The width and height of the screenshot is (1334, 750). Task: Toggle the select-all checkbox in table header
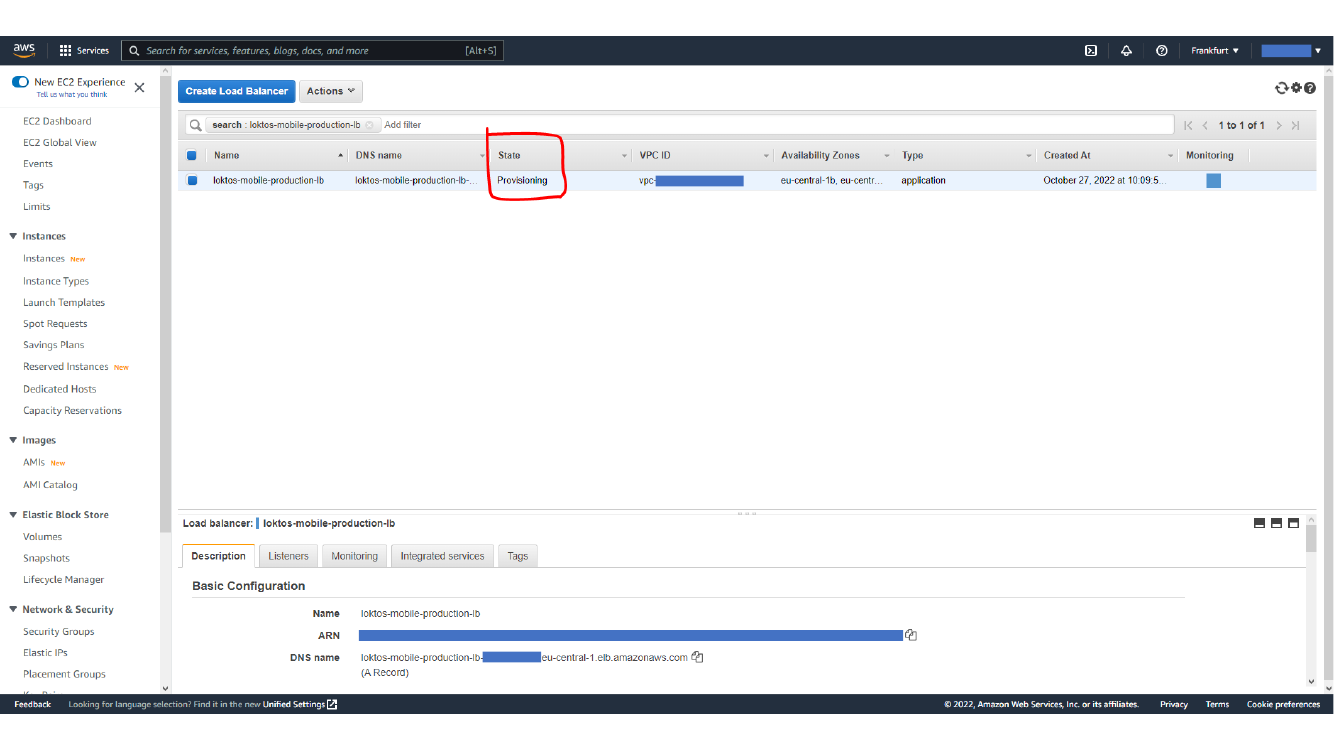[x=192, y=155]
